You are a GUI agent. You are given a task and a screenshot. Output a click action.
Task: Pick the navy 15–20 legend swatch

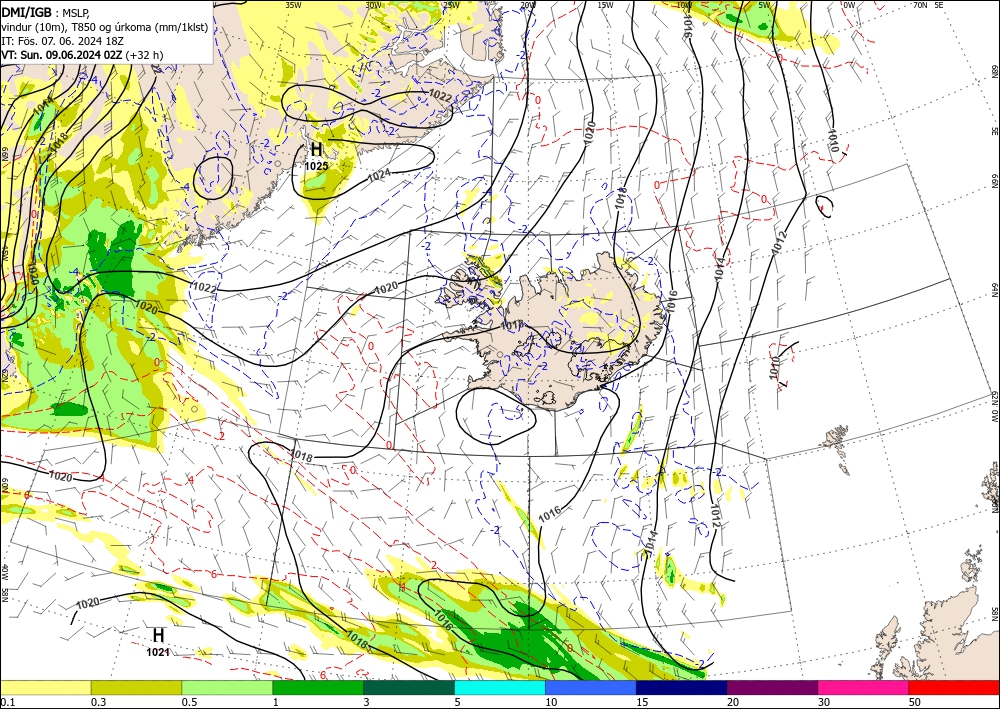681,687
